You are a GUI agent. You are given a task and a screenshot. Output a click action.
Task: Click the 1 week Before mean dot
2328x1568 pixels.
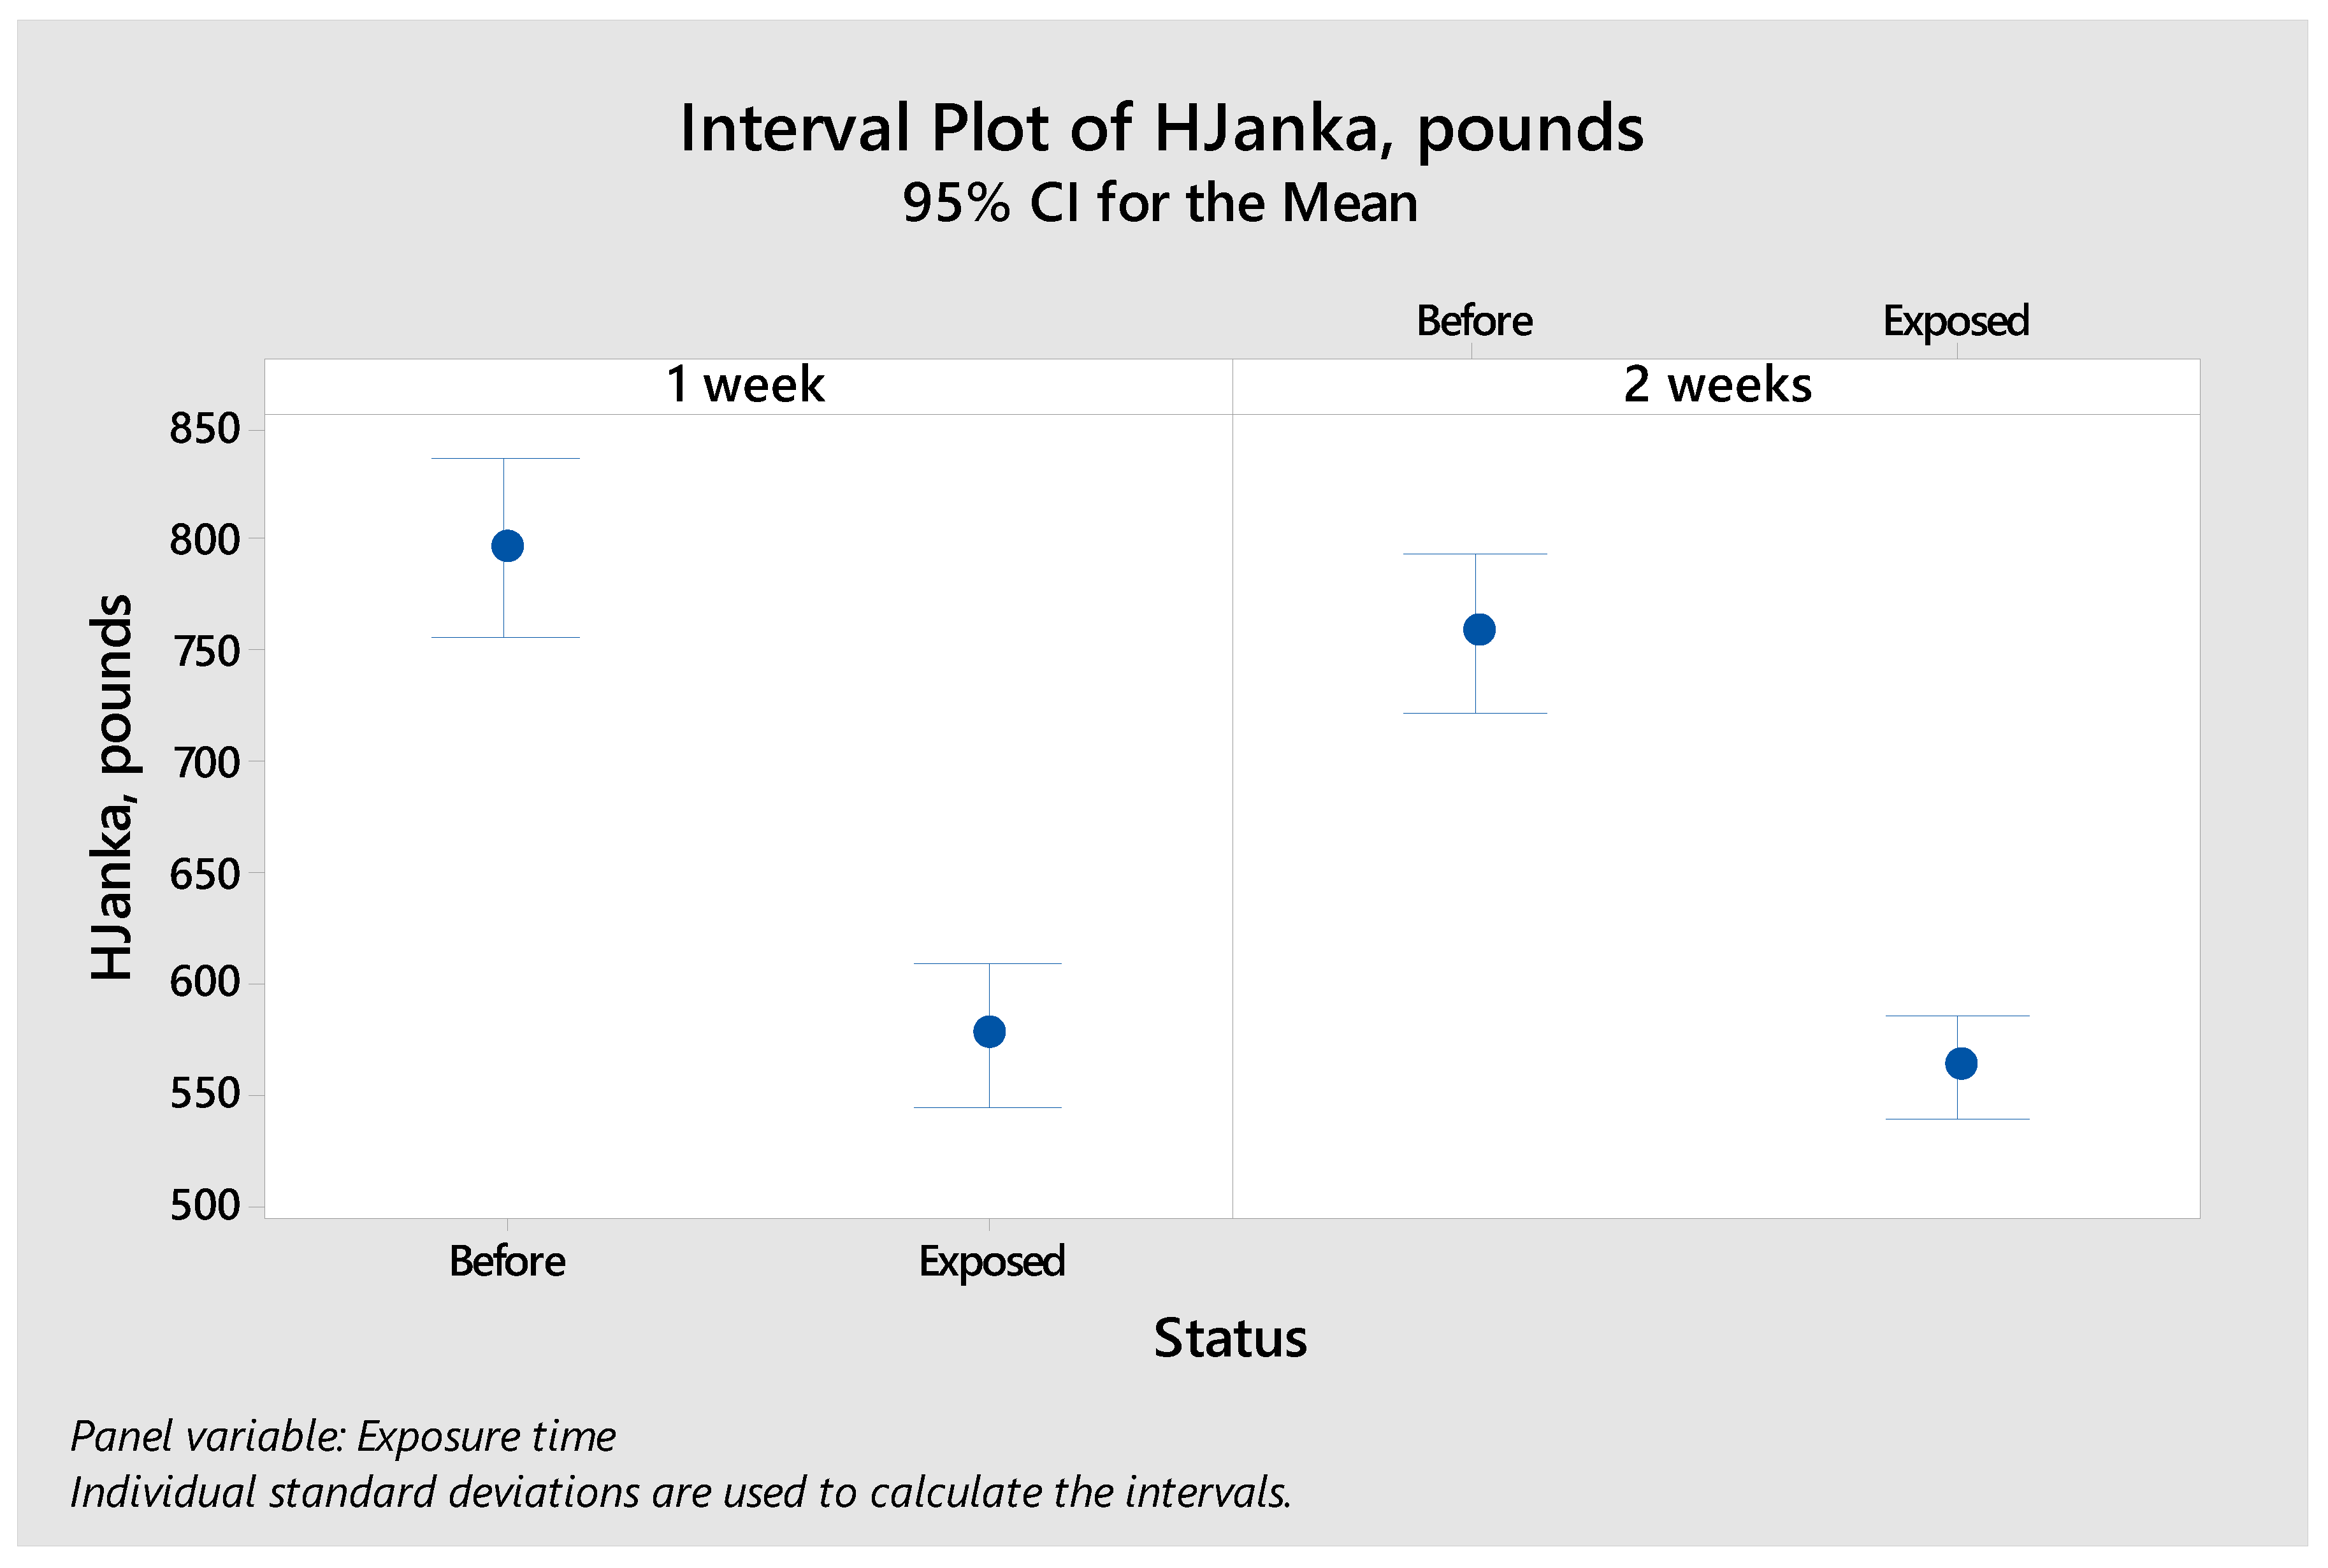[507, 546]
